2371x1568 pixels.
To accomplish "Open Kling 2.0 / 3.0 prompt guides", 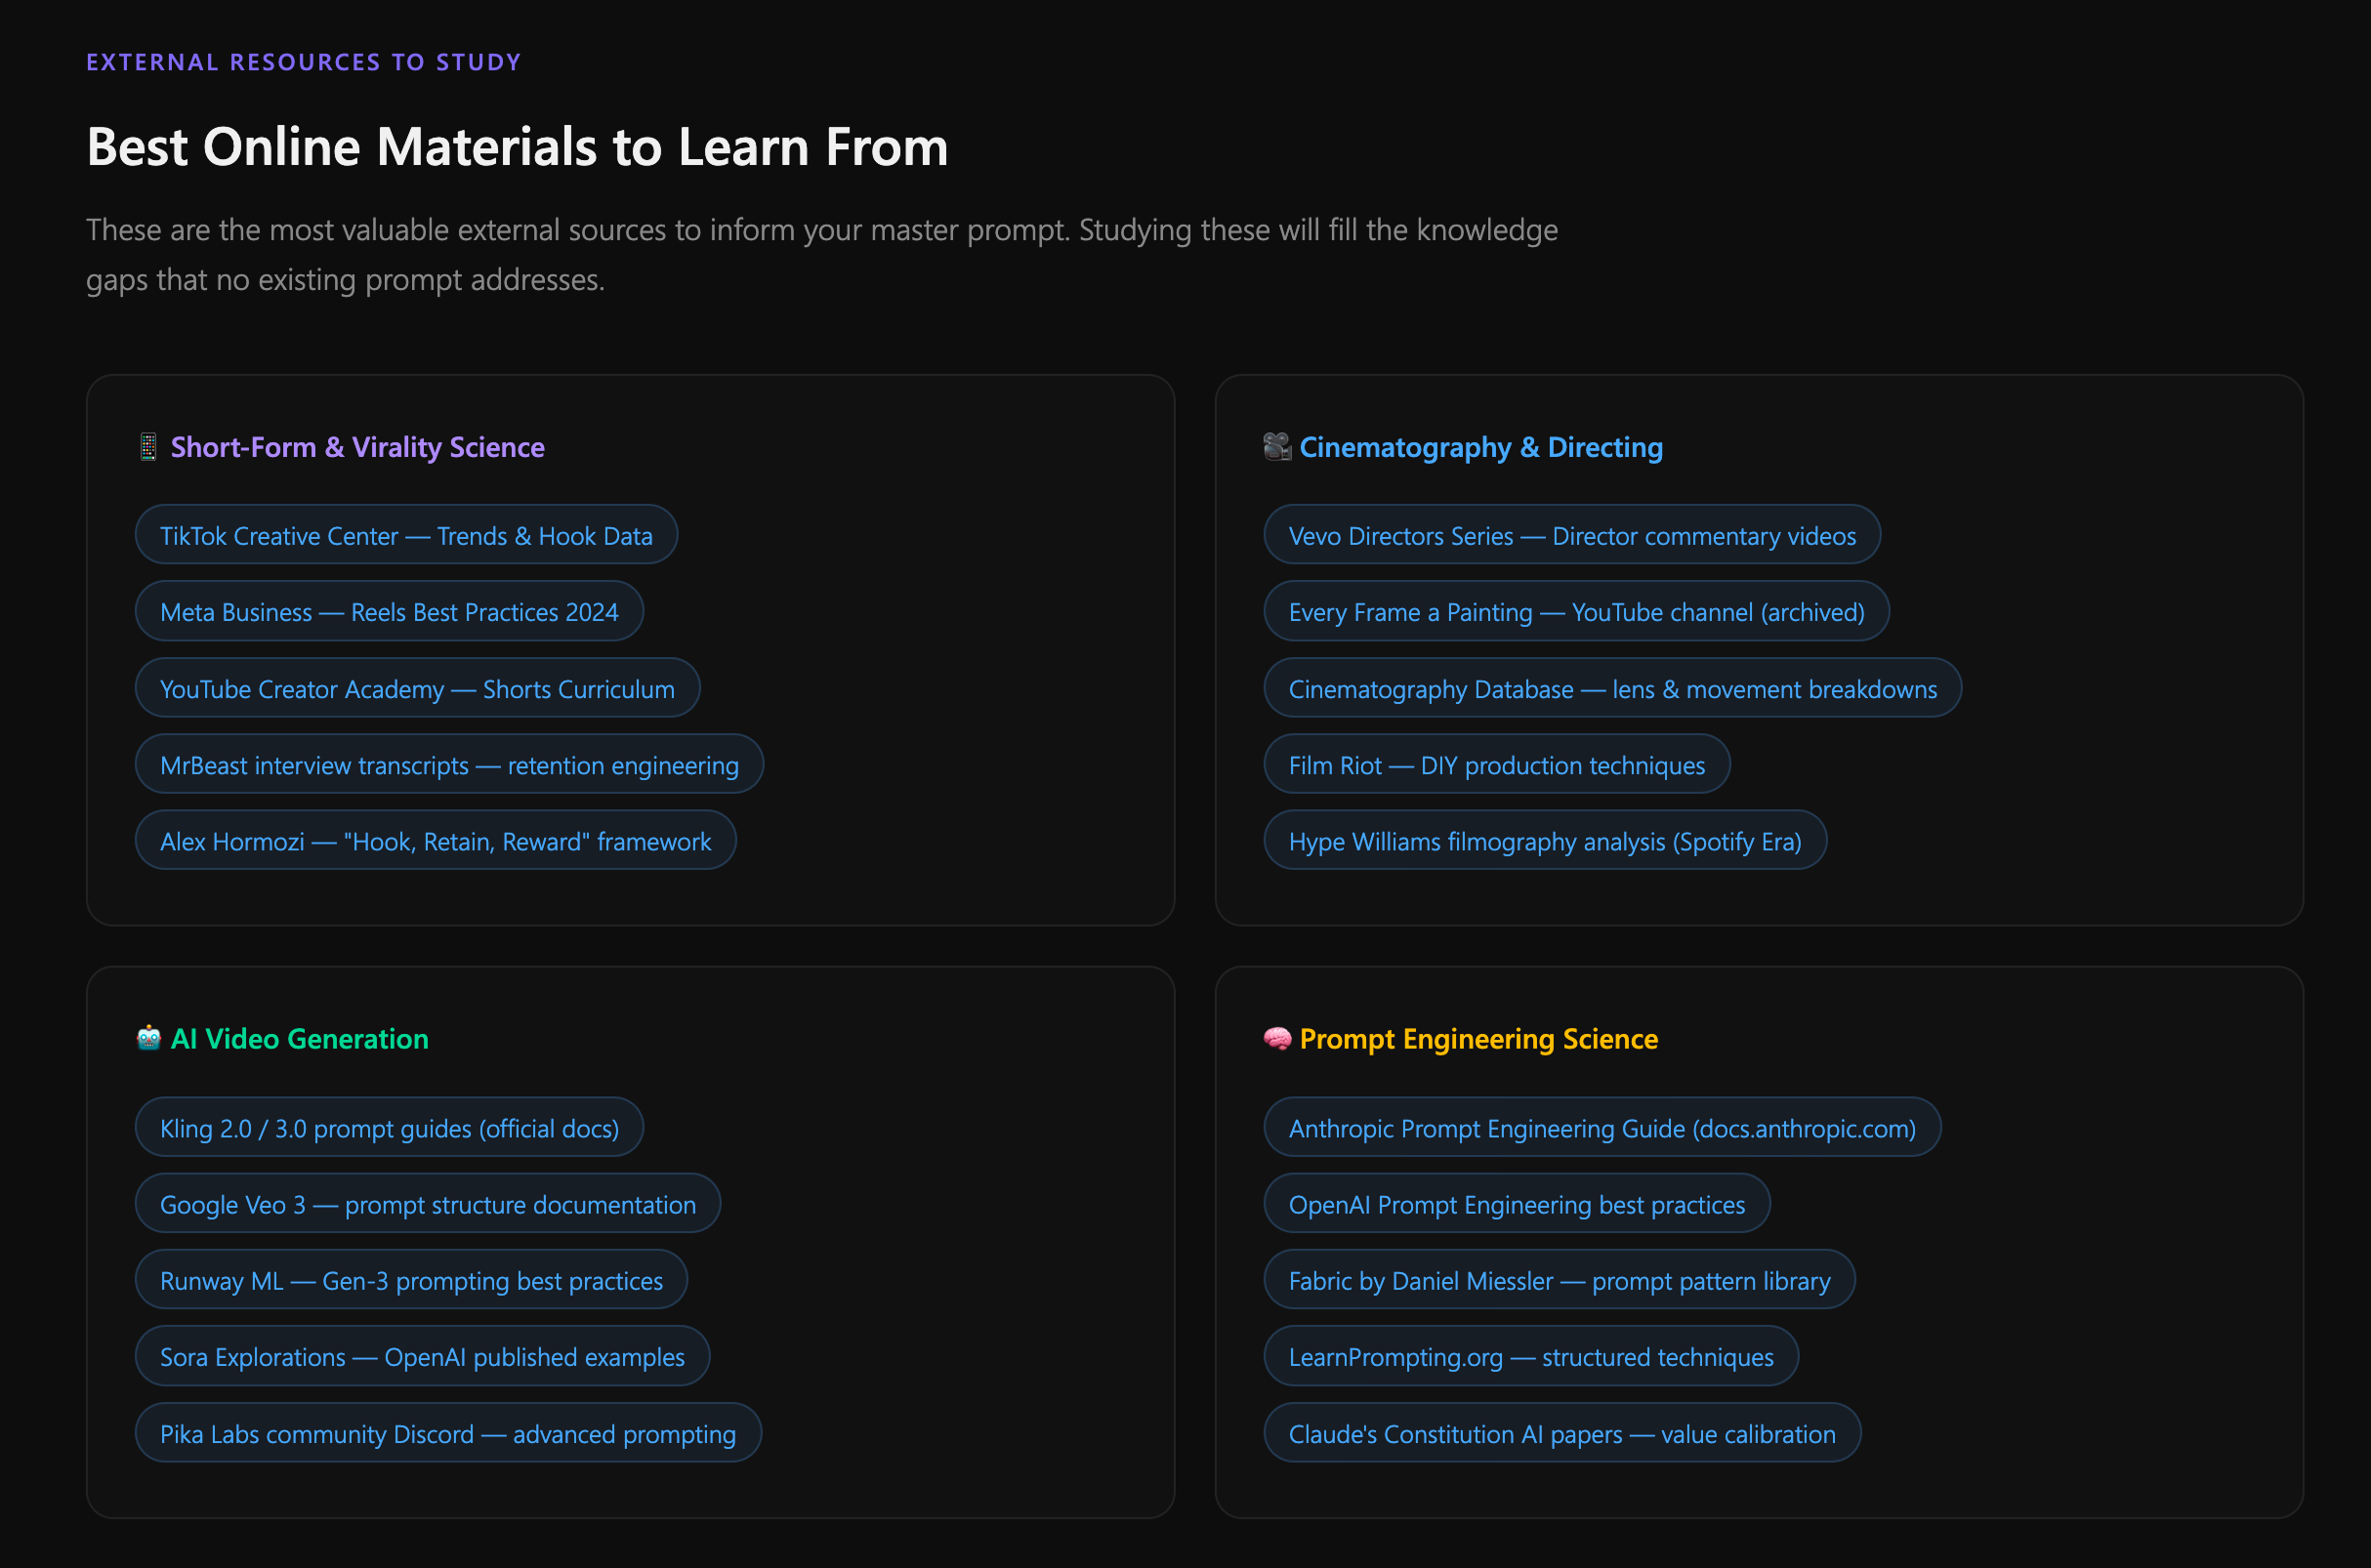I will (389, 1127).
